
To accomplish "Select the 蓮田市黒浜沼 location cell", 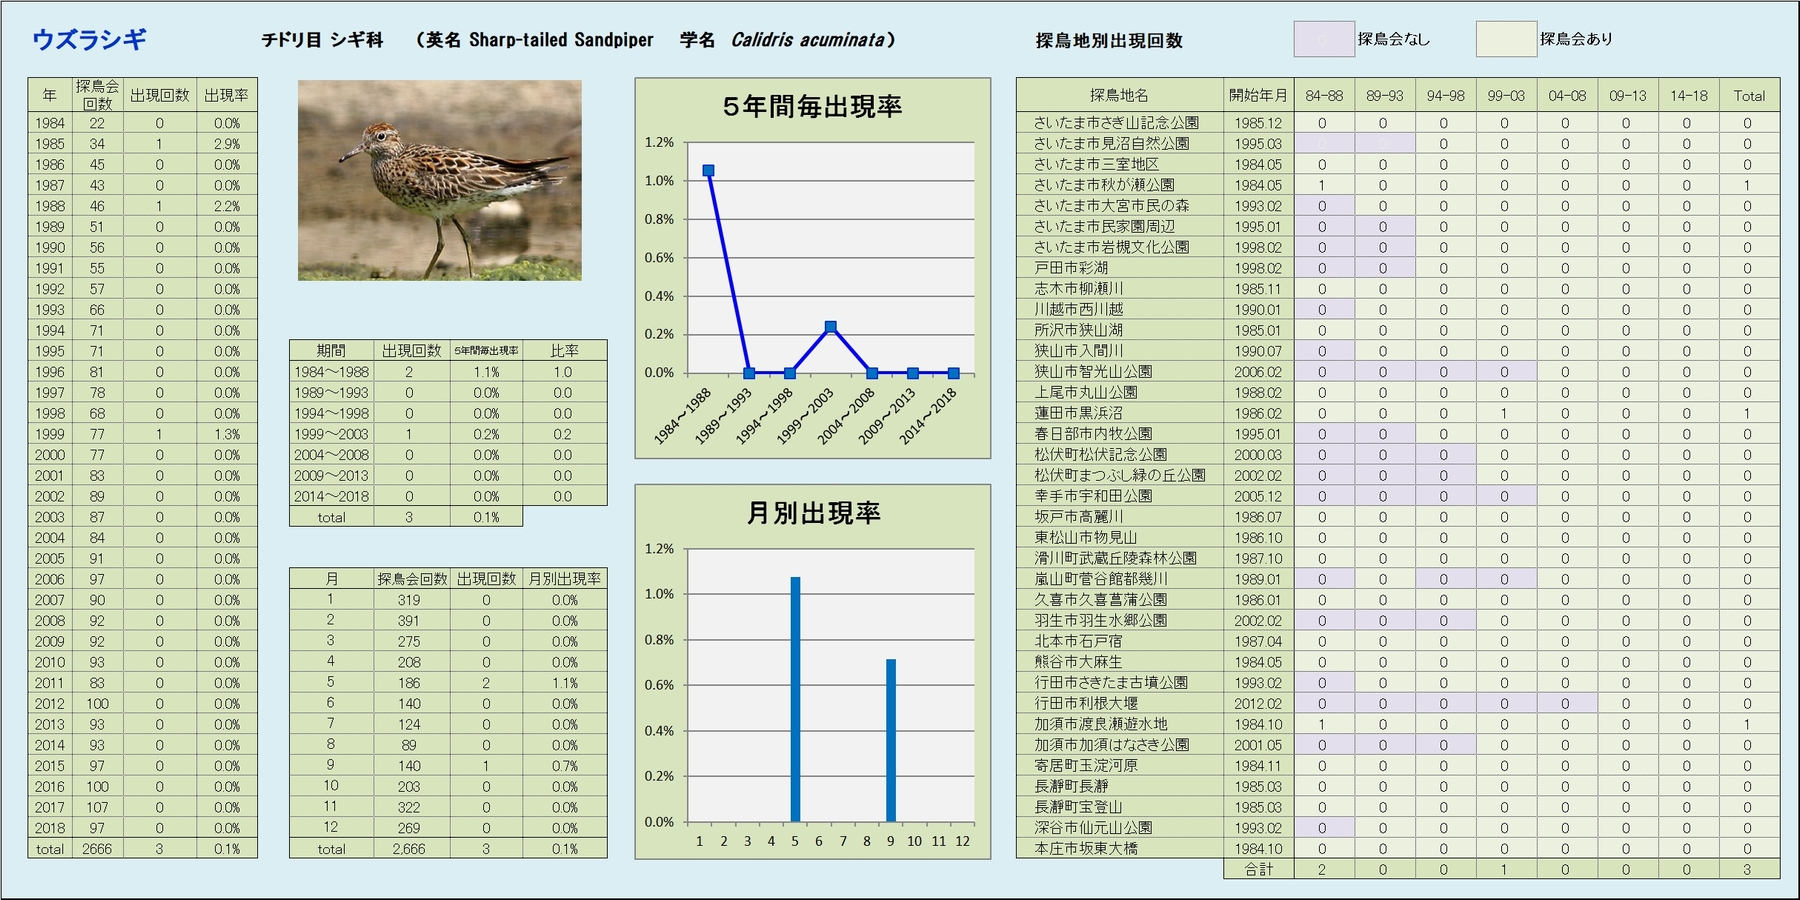I will point(1078,413).
